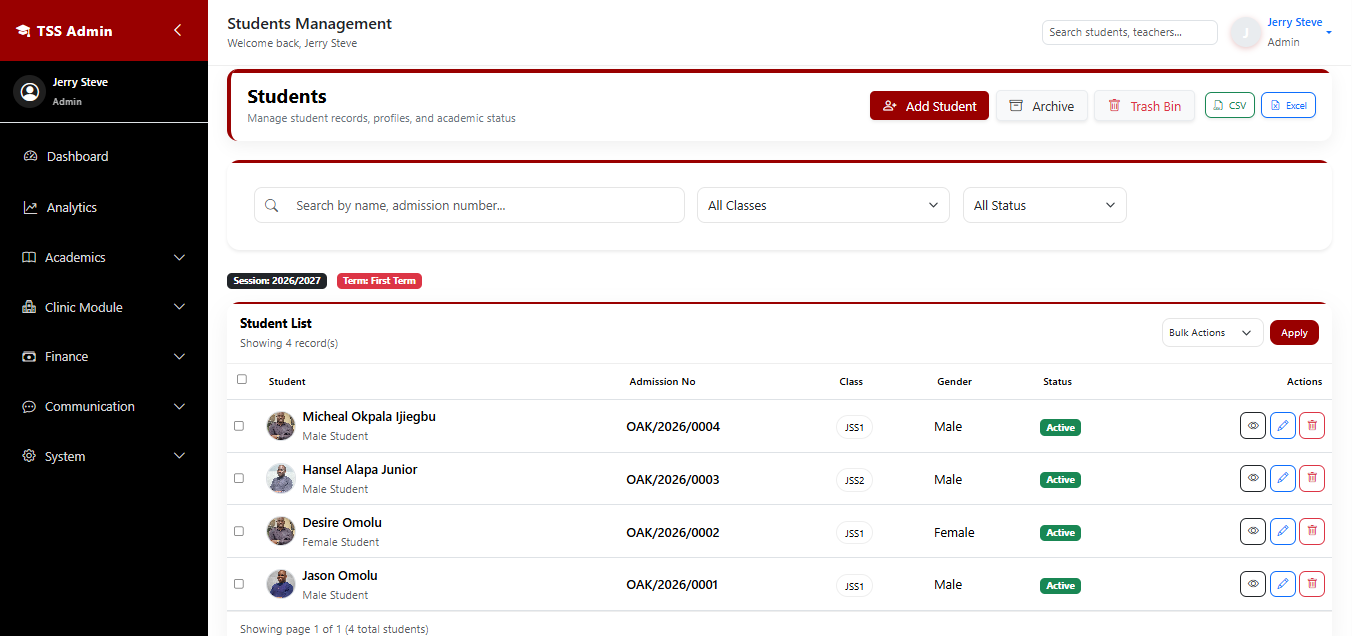Delete Hansel Alapa Junior with trash icon
The width and height of the screenshot is (1352, 636).
(x=1312, y=479)
